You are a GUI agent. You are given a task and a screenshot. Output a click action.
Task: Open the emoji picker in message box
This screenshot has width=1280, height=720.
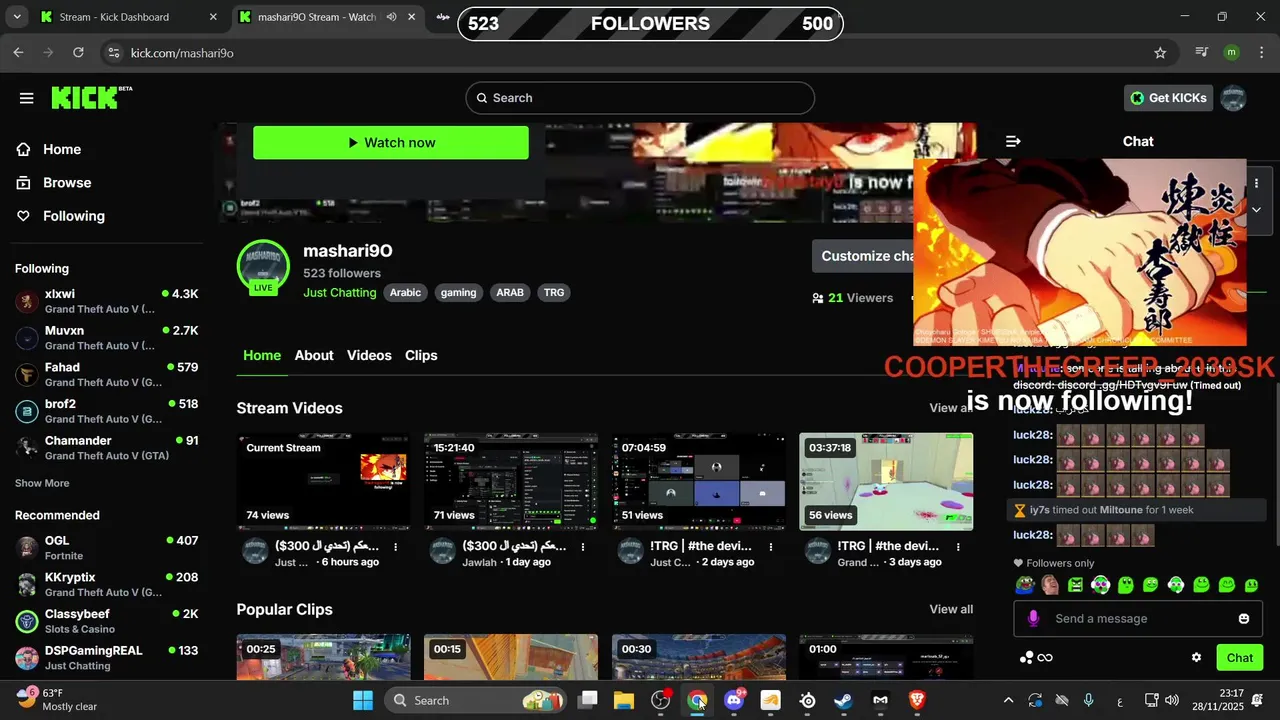[1244, 619]
